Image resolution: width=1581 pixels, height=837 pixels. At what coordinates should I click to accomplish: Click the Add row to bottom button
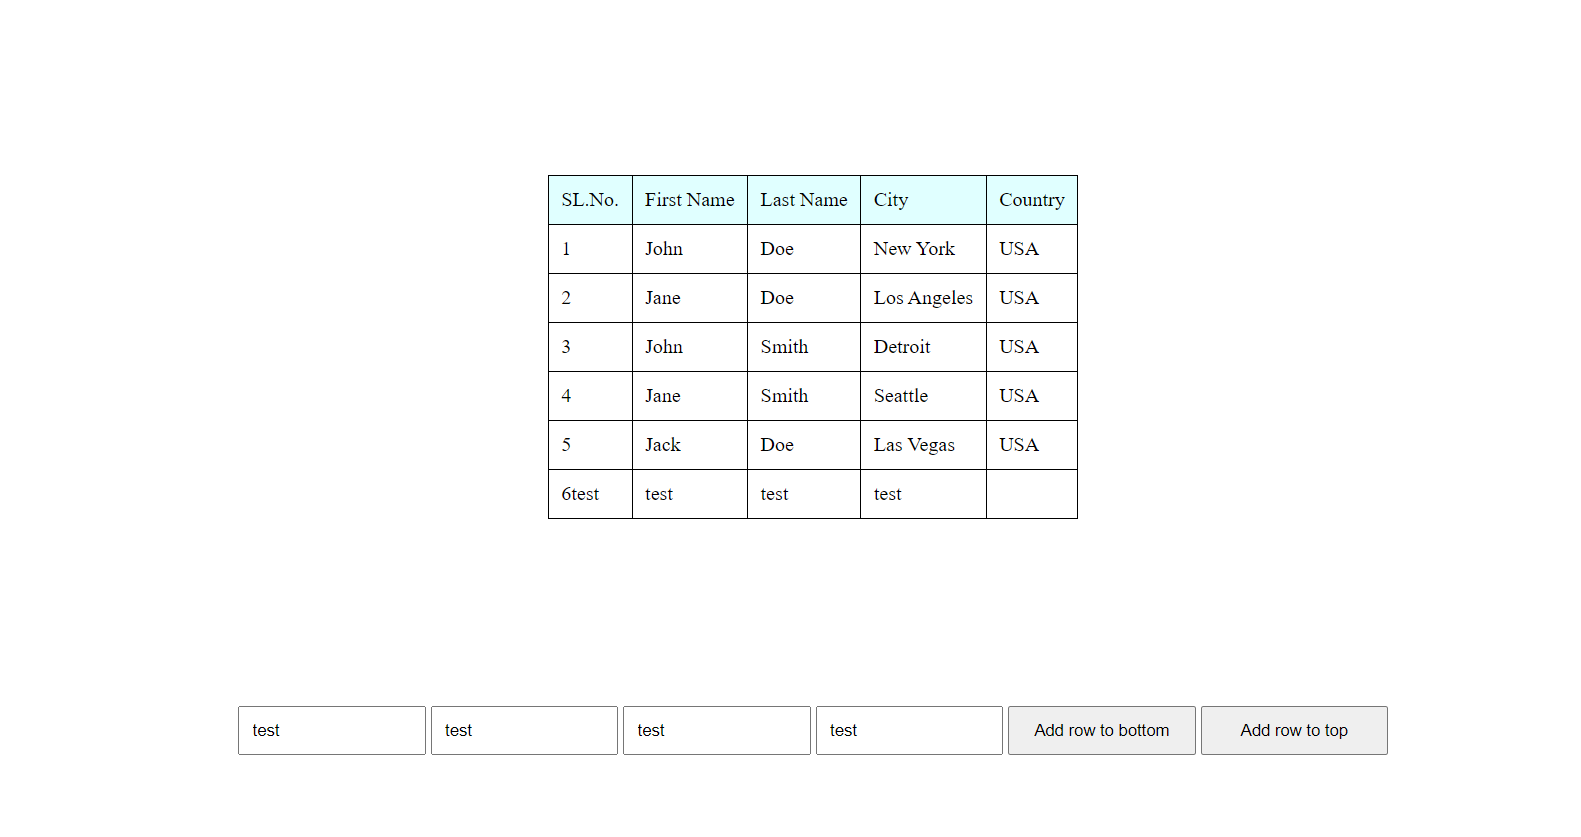tap(1101, 730)
